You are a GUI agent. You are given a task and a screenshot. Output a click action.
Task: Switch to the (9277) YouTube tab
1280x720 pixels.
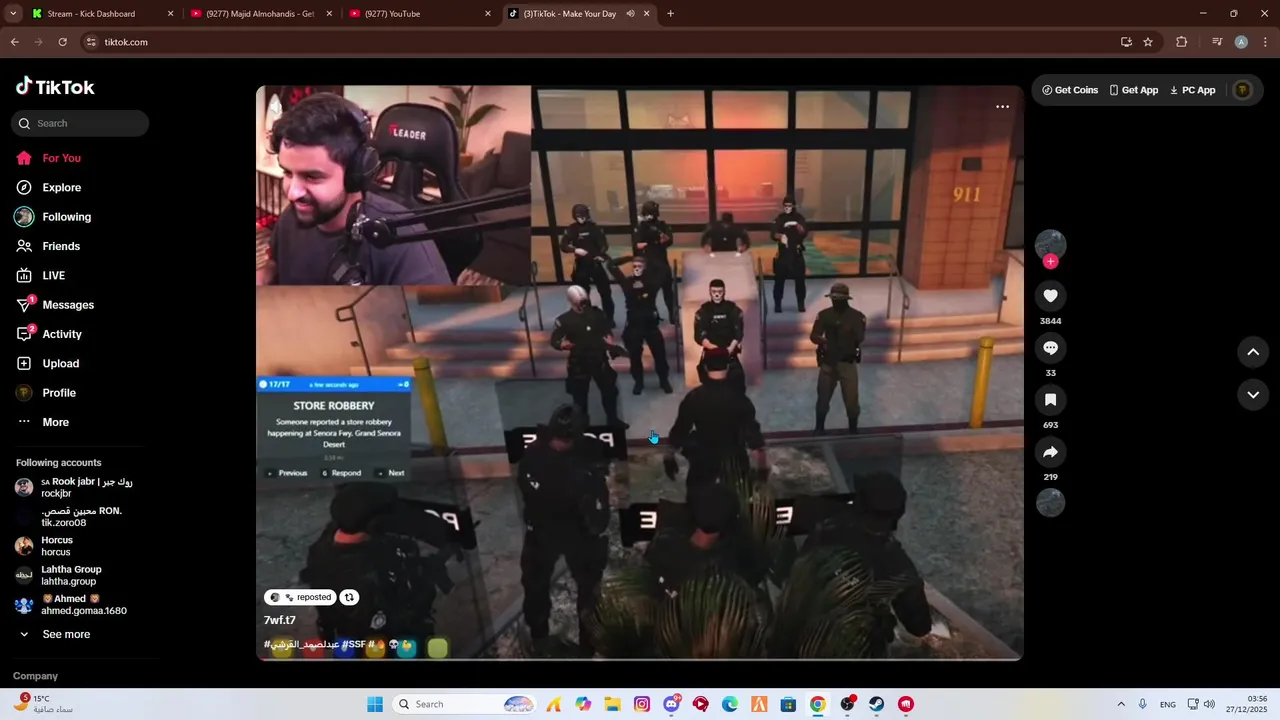(x=420, y=14)
